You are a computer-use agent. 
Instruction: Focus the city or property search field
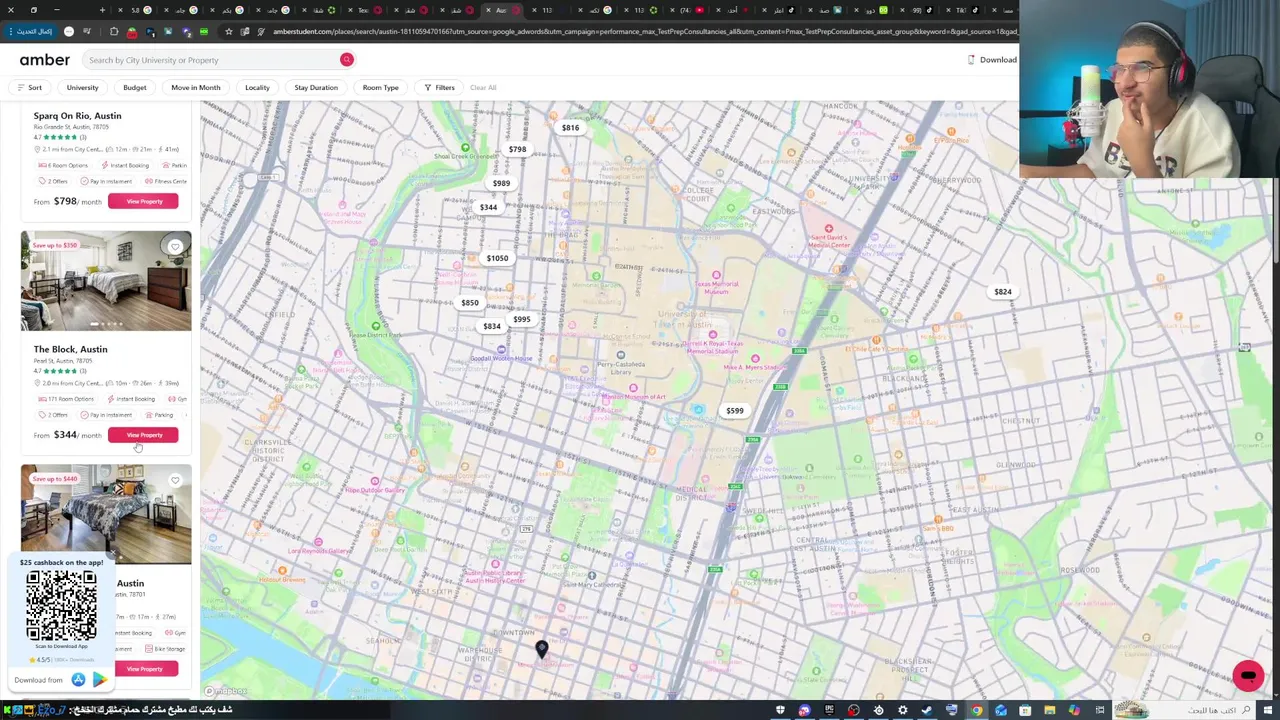pyautogui.click(x=210, y=60)
